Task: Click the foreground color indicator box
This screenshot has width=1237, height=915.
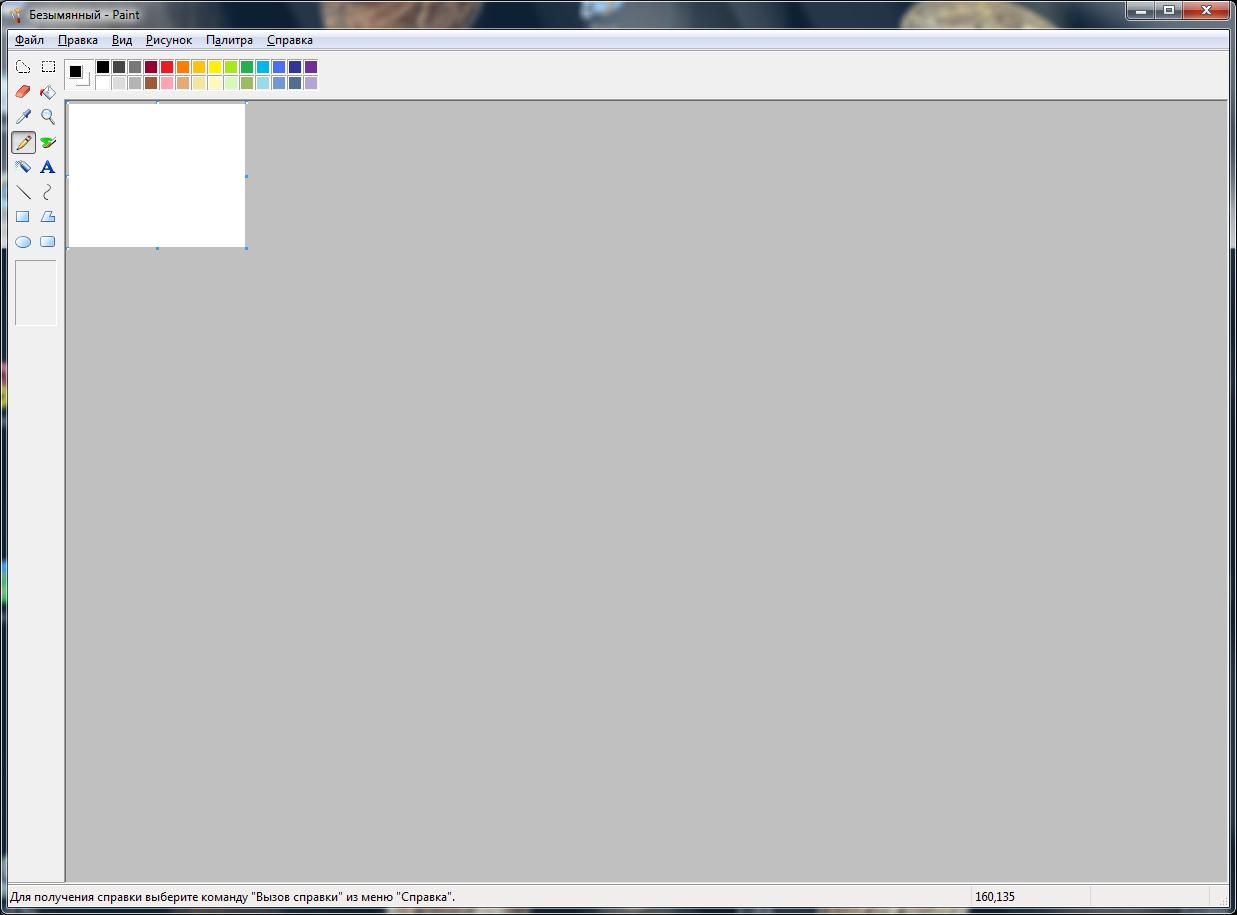Action: (x=75, y=71)
